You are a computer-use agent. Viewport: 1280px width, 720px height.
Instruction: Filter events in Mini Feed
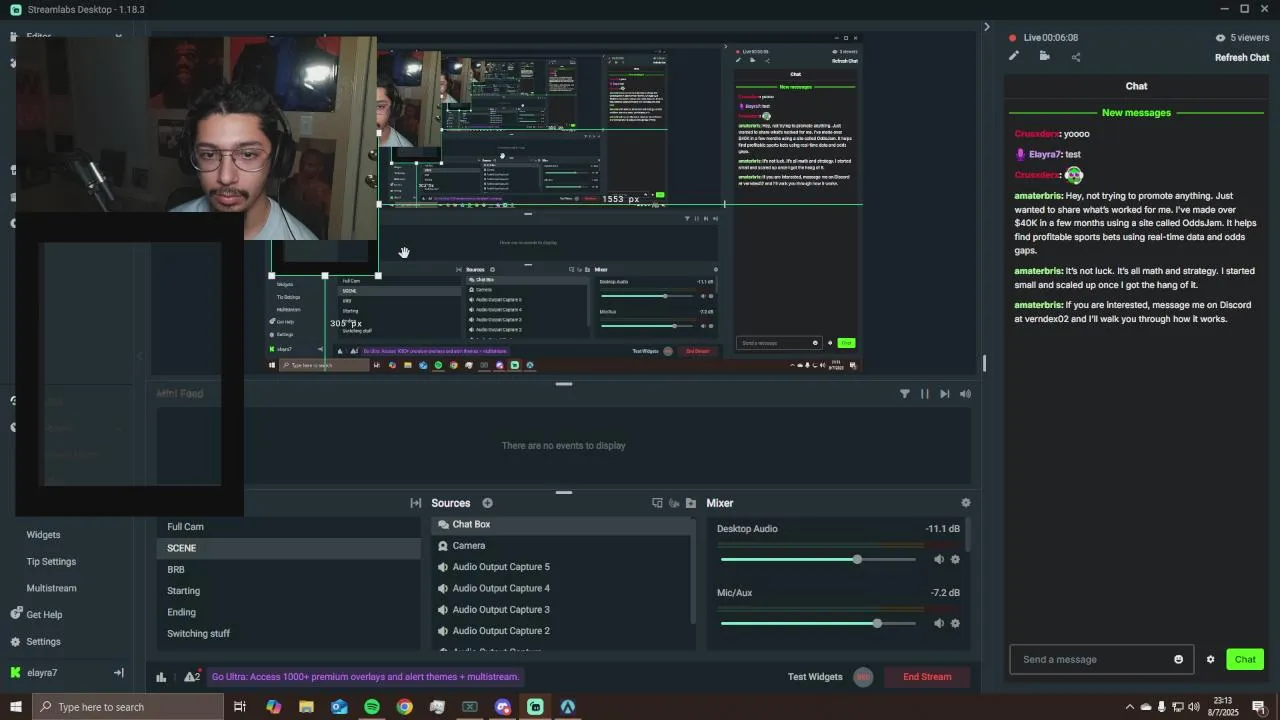tap(904, 394)
